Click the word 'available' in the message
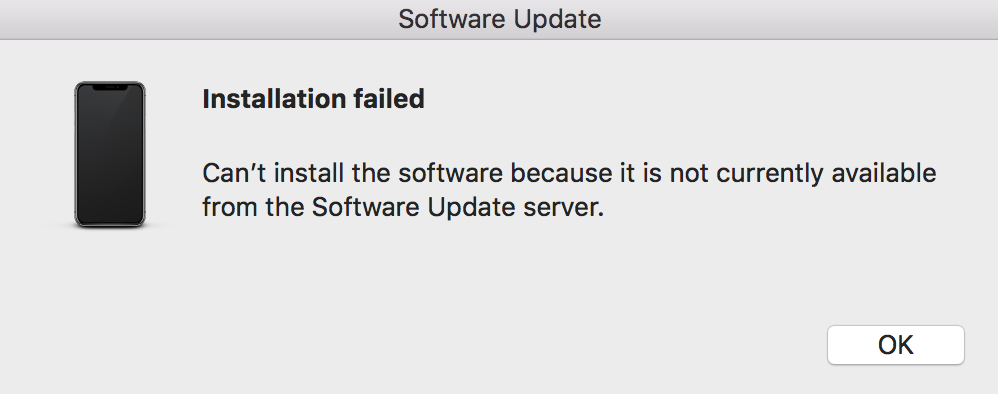The height and width of the screenshot is (394, 998). point(884,174)
